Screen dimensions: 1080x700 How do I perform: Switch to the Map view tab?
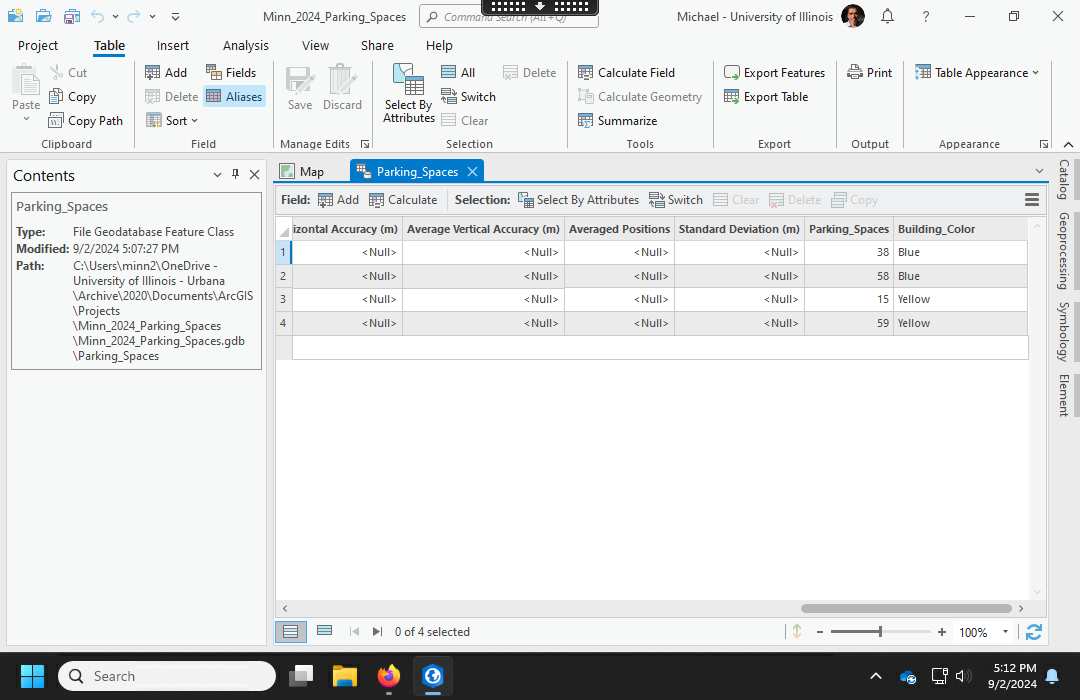(x=302, y=172)
